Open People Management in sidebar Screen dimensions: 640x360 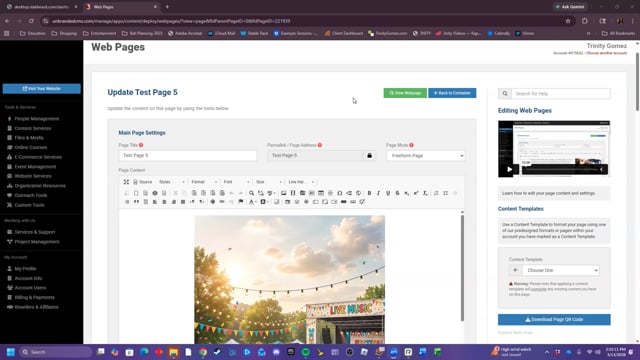pyautogui.click(x=37, y=119)
